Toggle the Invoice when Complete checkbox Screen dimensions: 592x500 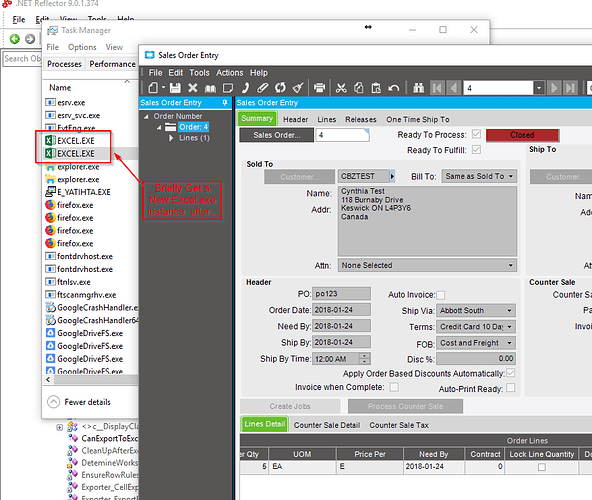click(x=394, y=387)
